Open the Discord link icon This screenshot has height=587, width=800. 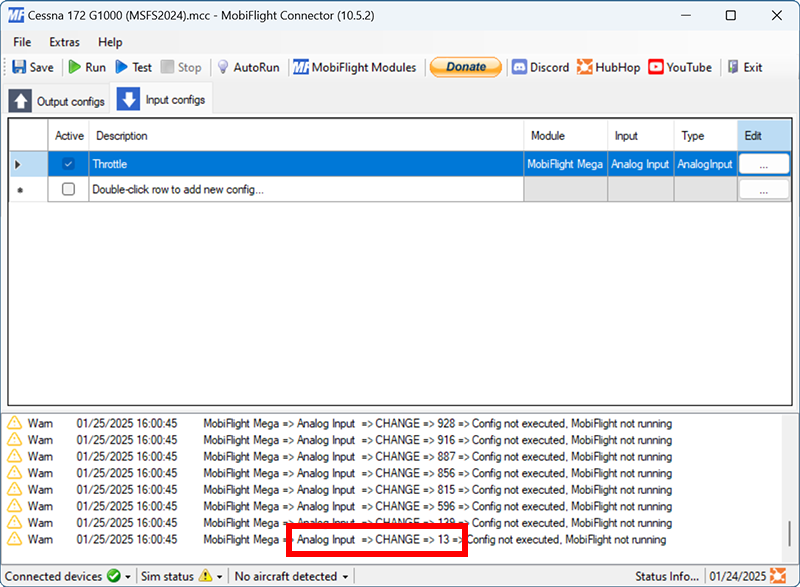(x=520, y=67)
